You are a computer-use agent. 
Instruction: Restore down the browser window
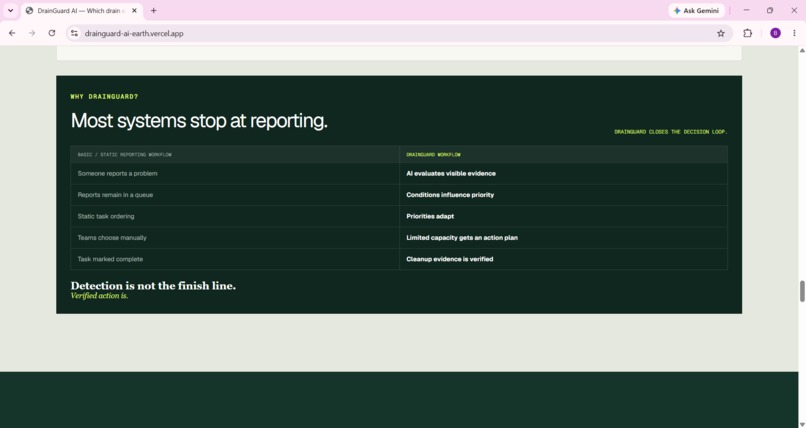coord(770,10)
